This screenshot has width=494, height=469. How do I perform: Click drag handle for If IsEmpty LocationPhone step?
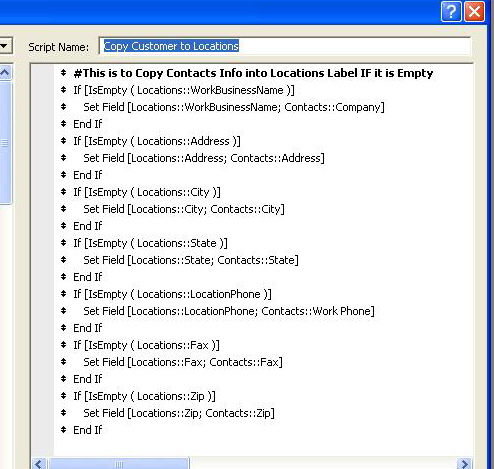(x=64, y=294)
